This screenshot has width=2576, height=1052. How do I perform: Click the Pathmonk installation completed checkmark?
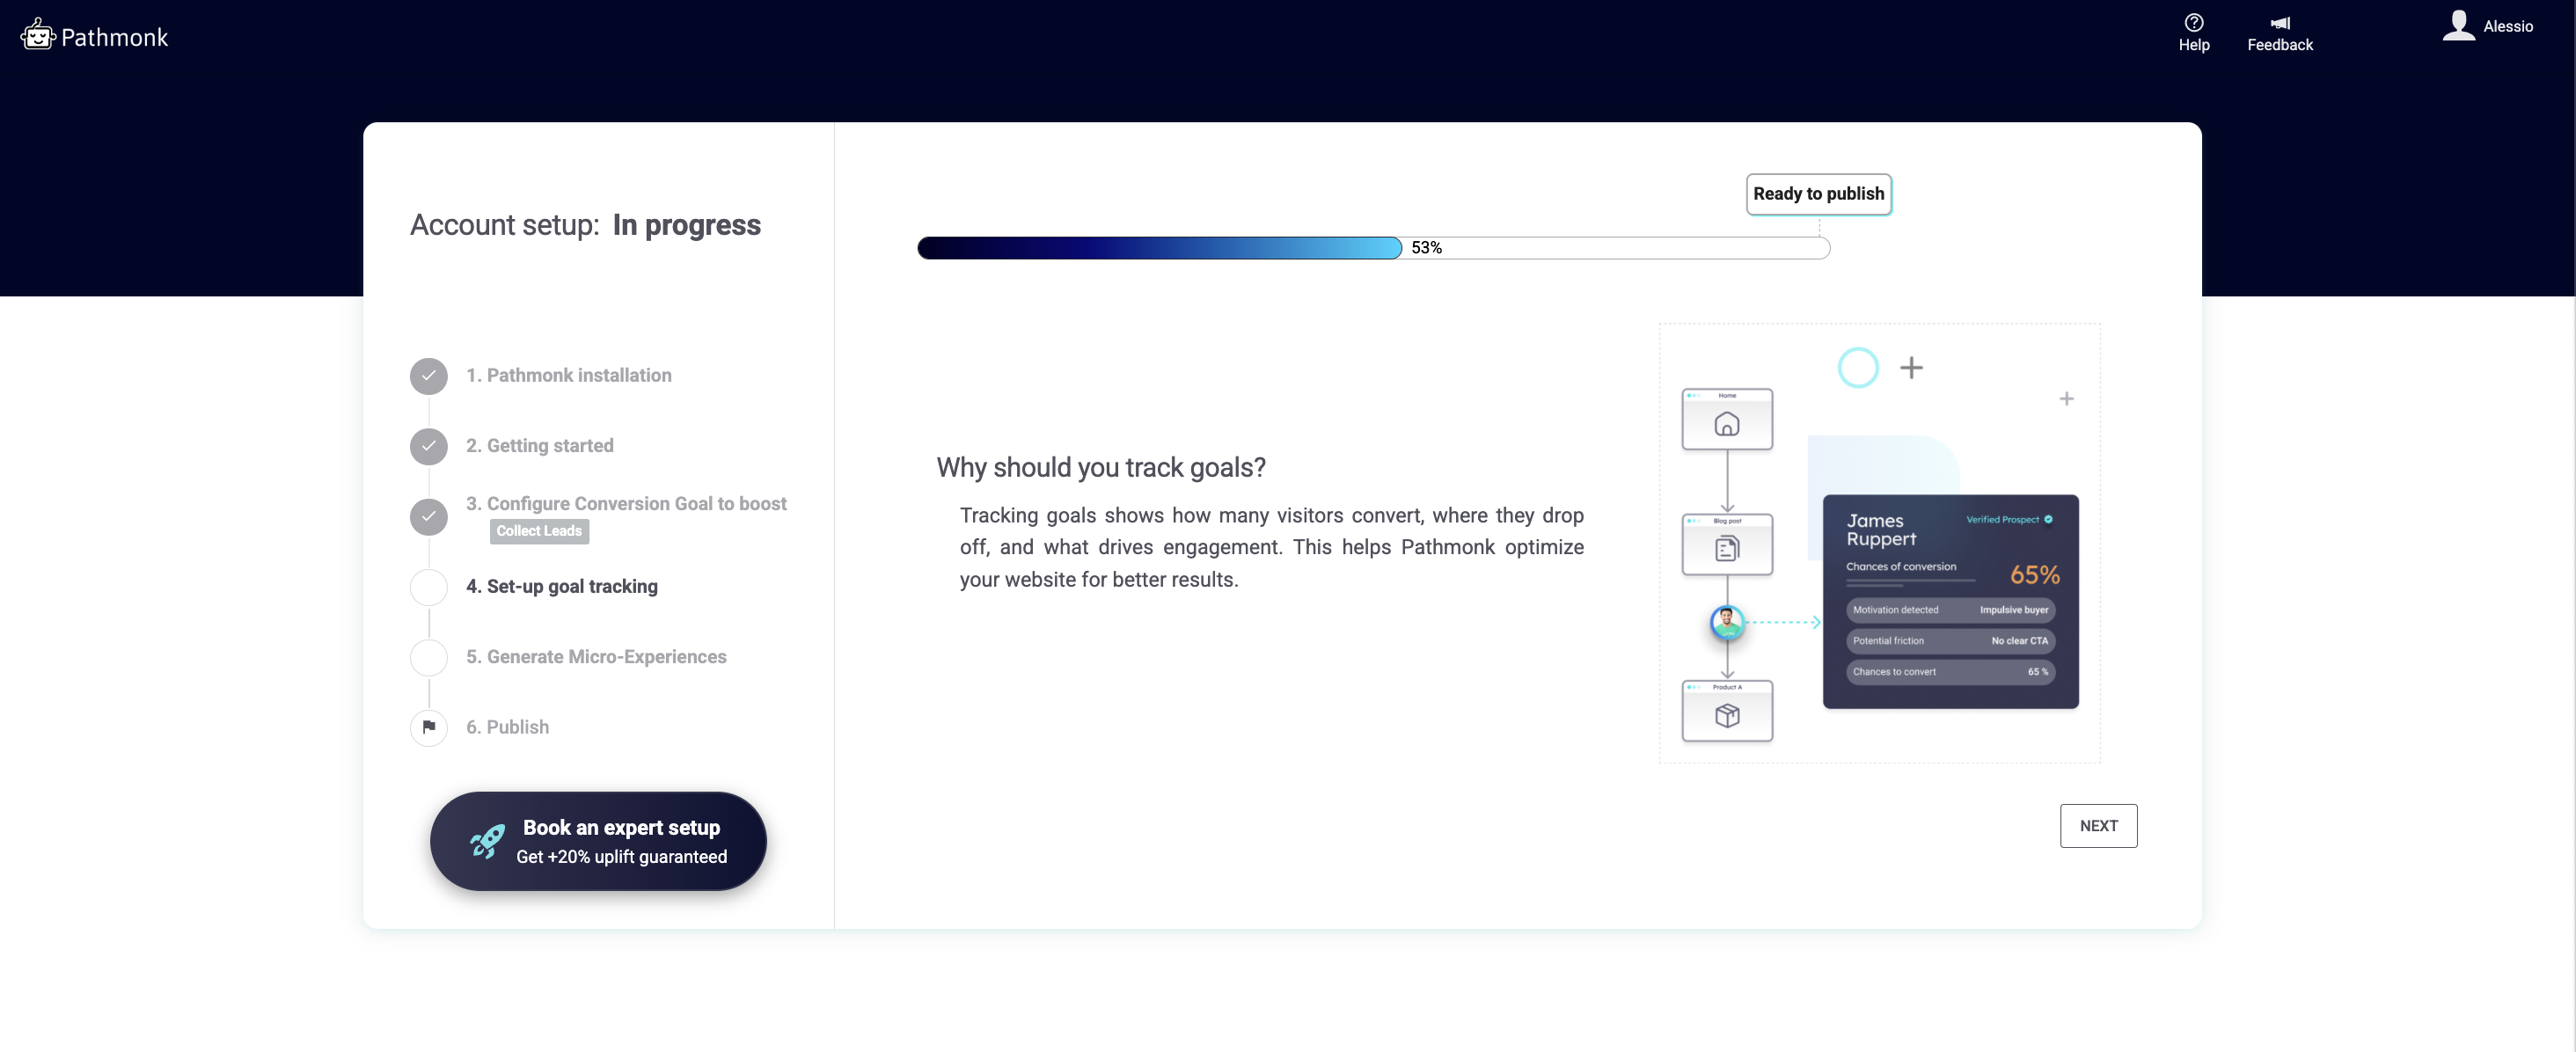(428, 375)
